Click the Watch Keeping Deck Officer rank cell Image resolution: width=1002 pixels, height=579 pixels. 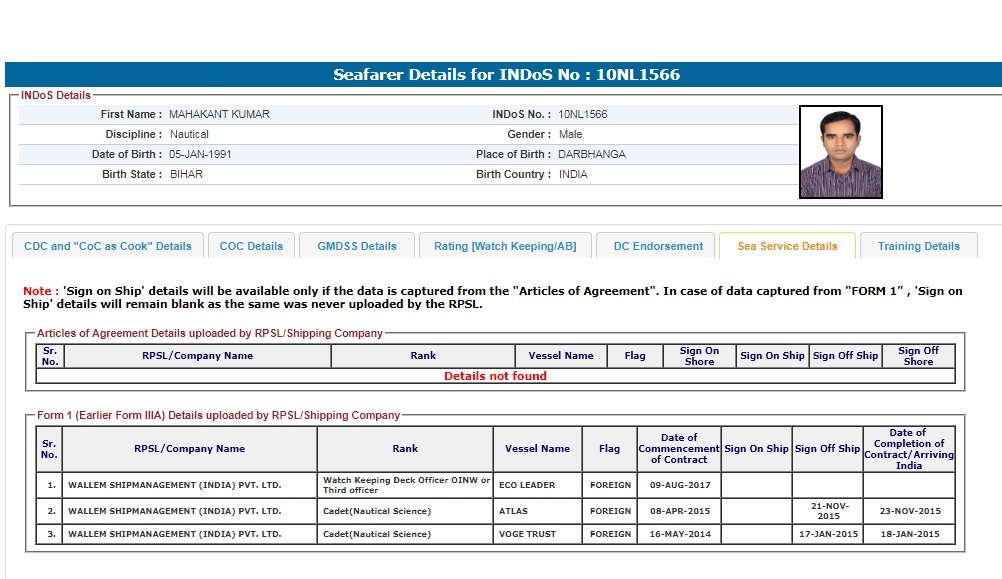click(x=405, y=485)
